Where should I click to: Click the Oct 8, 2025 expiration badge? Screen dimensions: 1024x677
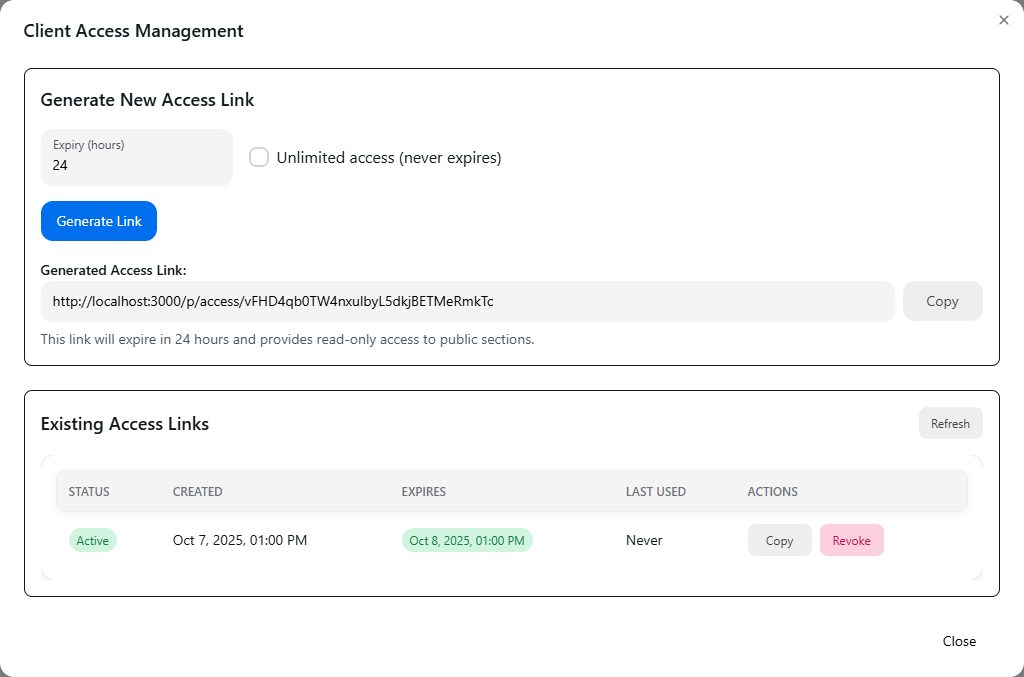(466, 540)
